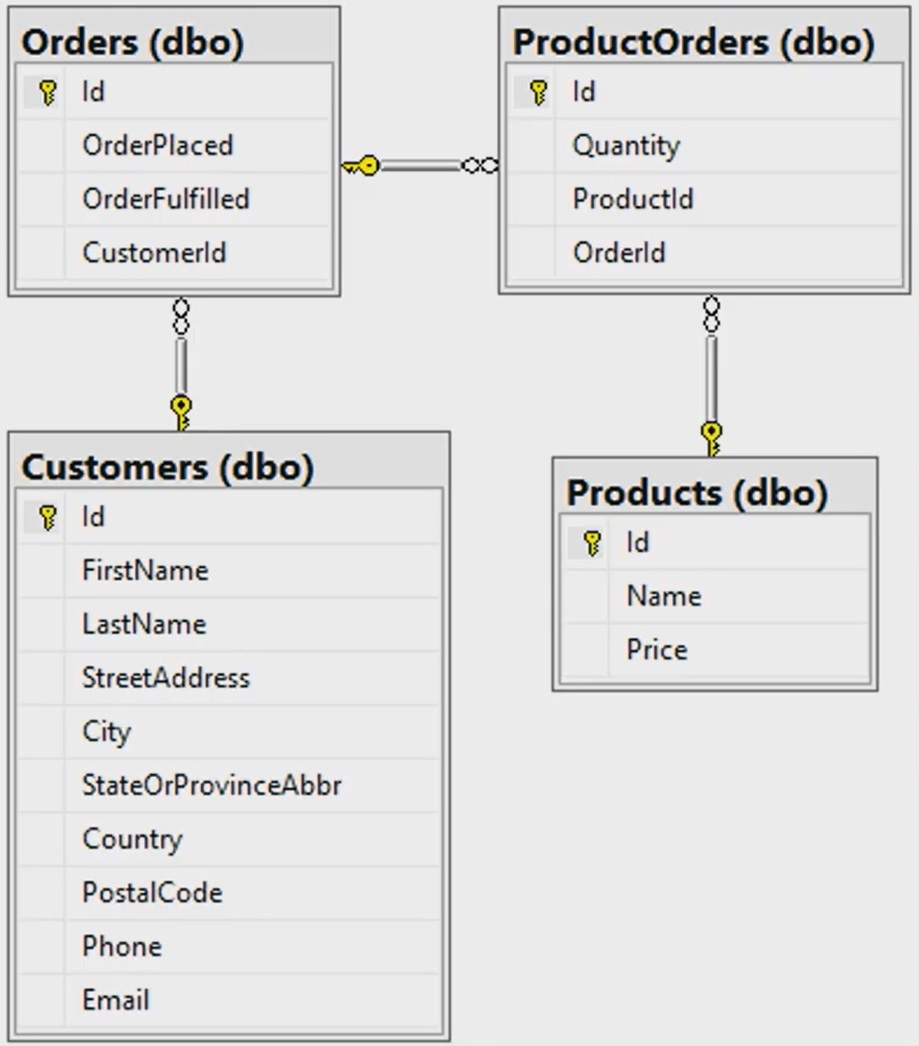Click the CustomerId column in Orders
The height and width of the screenshot is (1046, 919).
coord(155,252)
